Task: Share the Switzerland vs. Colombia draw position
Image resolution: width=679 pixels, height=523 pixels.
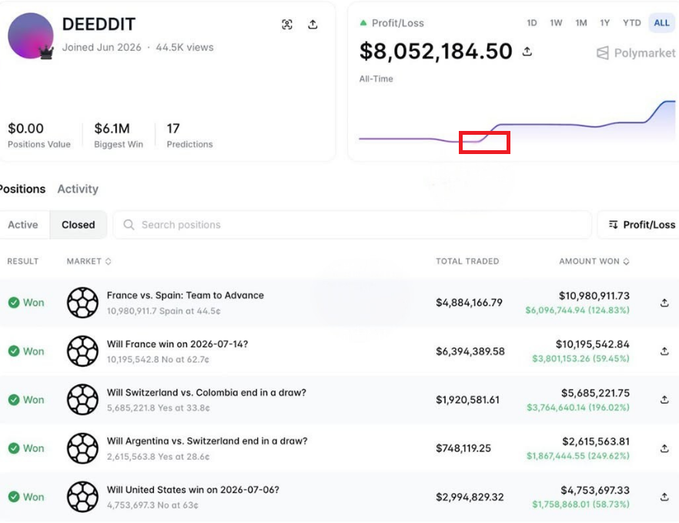Action: click(x=664, y=400)
